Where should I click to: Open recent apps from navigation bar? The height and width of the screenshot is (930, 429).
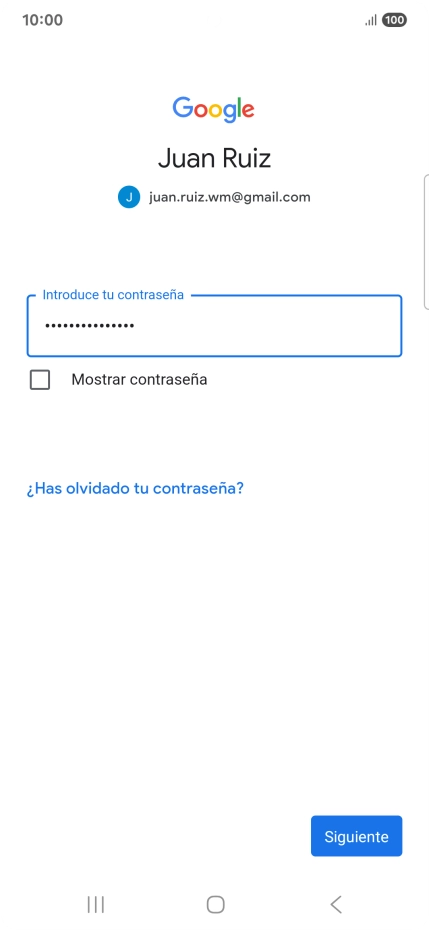[96, 904]
